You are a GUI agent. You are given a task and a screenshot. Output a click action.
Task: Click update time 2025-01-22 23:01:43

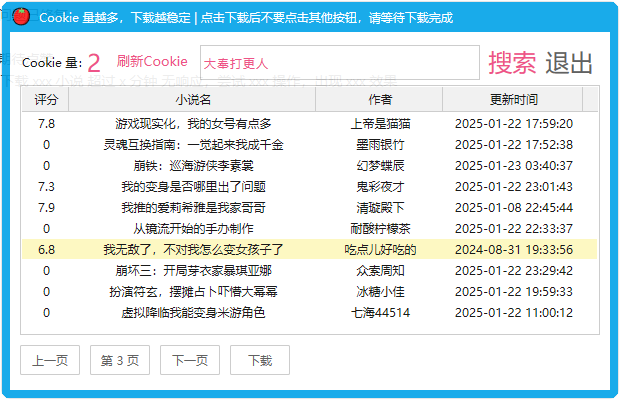[514, 187]
